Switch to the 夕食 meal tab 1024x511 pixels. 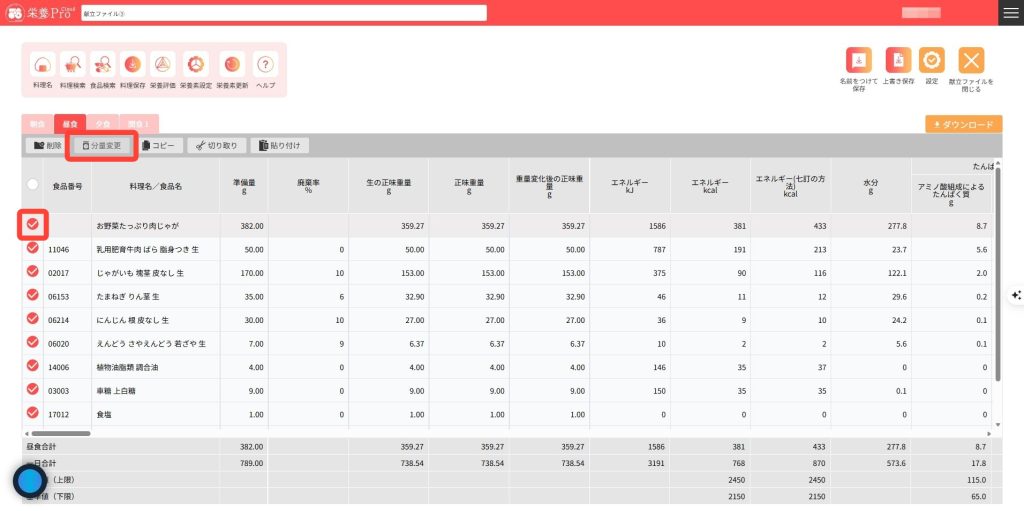point(103,124)
